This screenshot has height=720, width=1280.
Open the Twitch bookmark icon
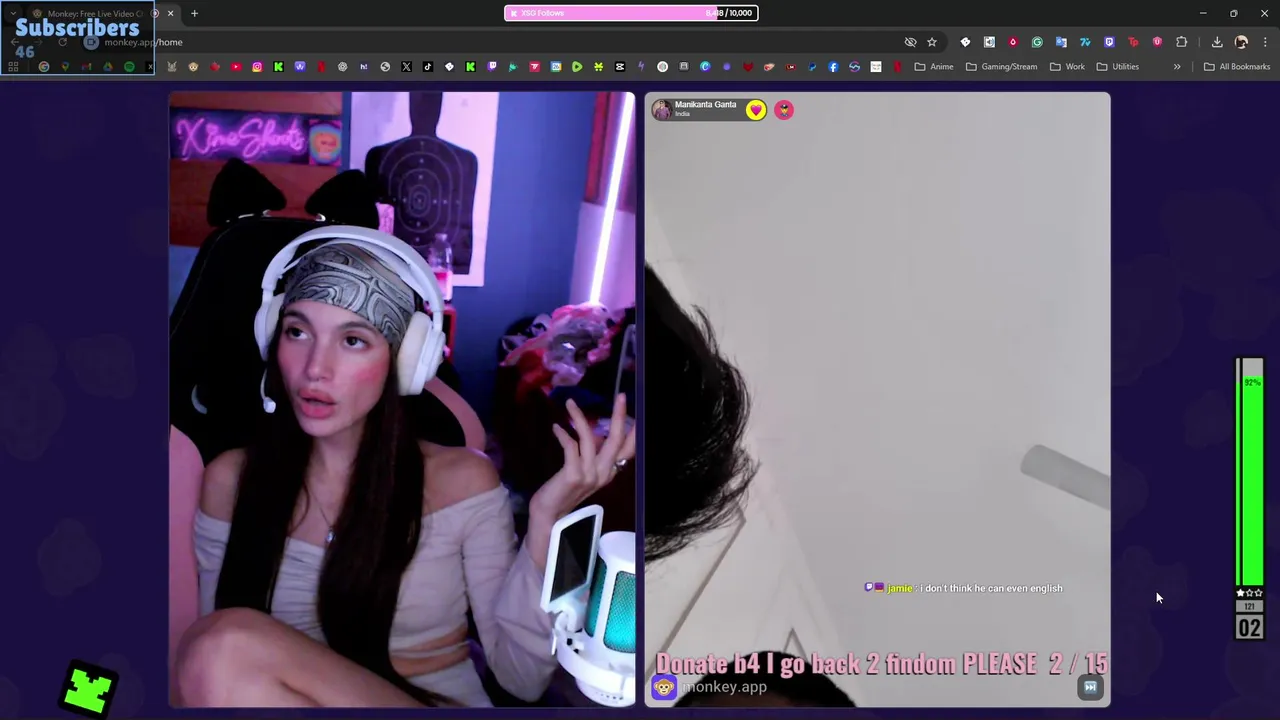pyautogui.click(x=492, y=67)
